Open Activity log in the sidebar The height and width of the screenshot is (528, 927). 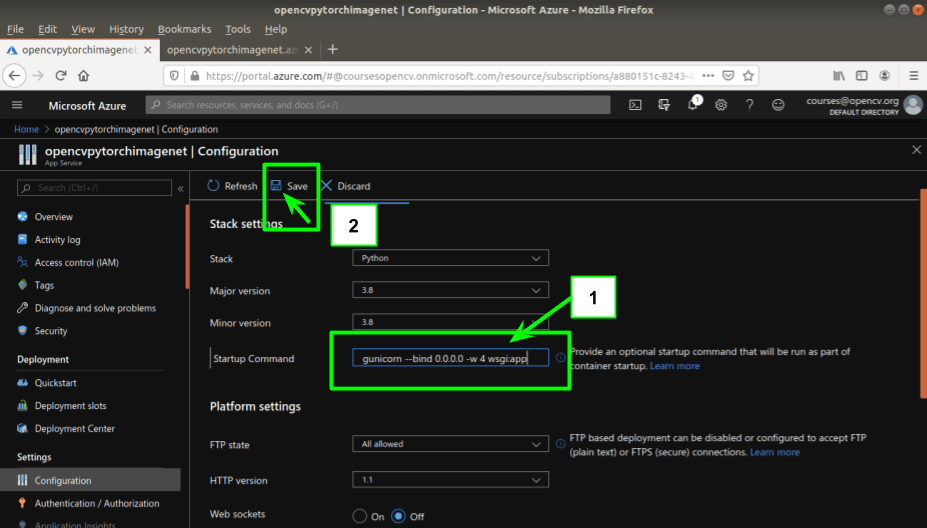click(57, 239)
